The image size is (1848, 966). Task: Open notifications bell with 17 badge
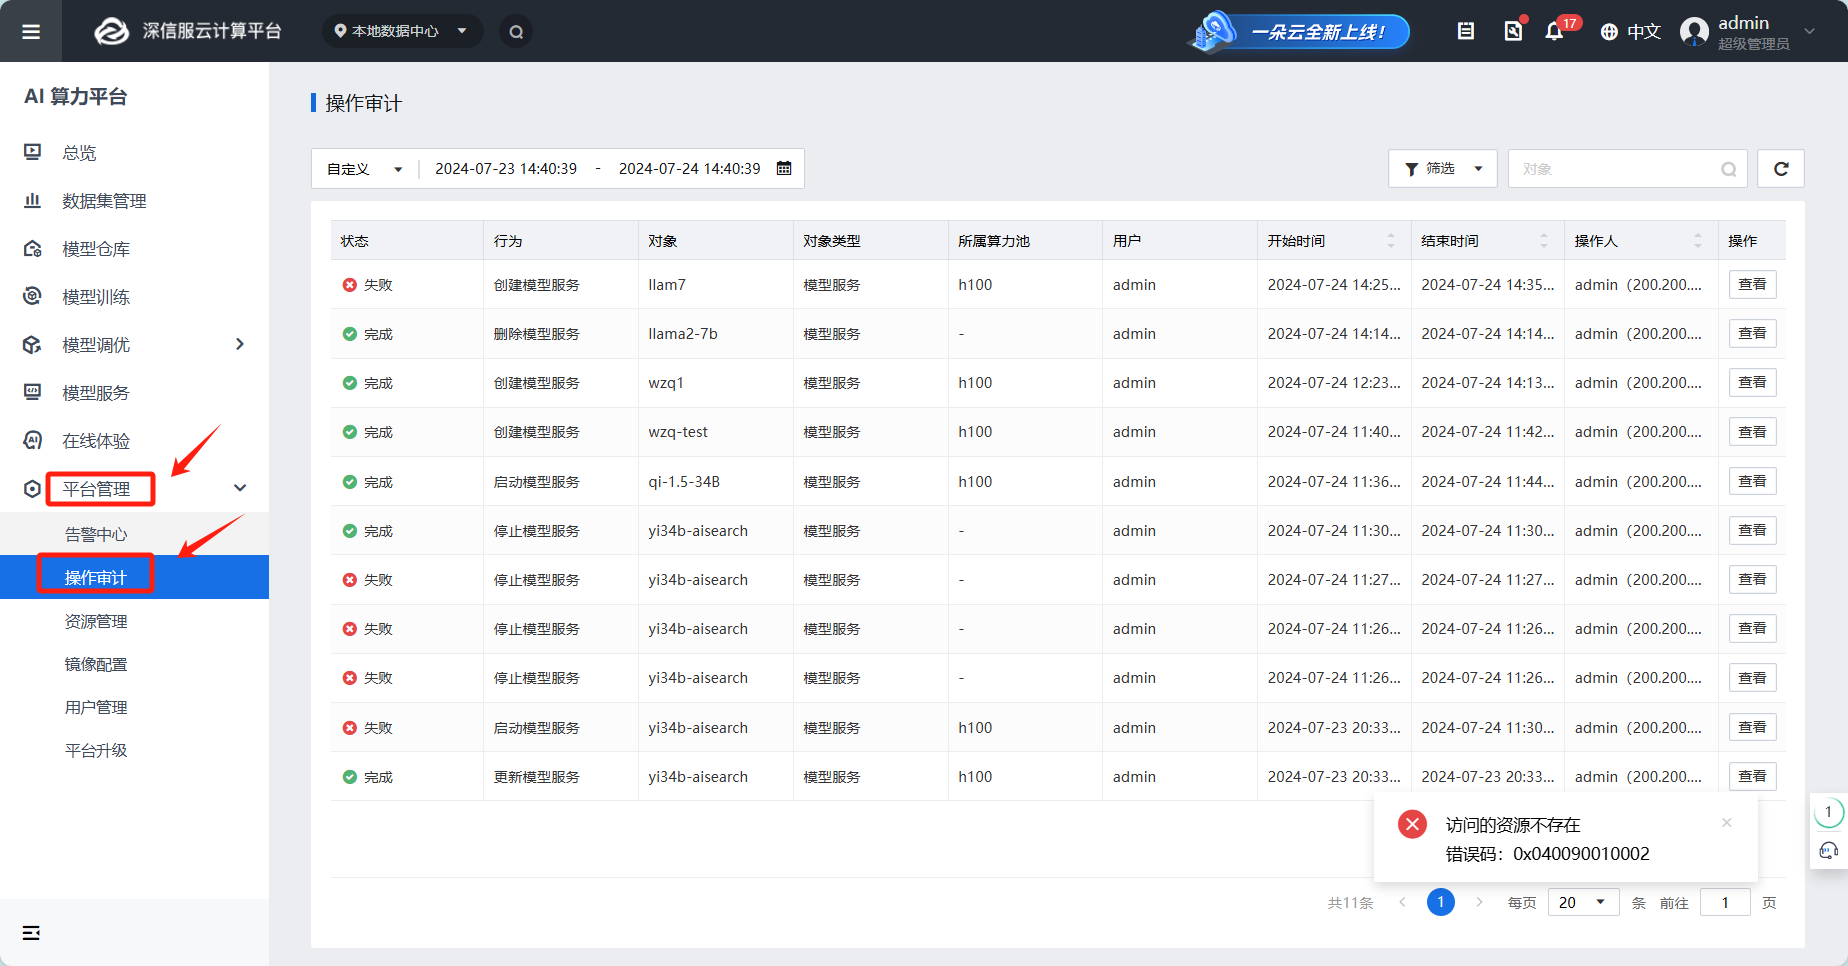tap(1554, 31)
